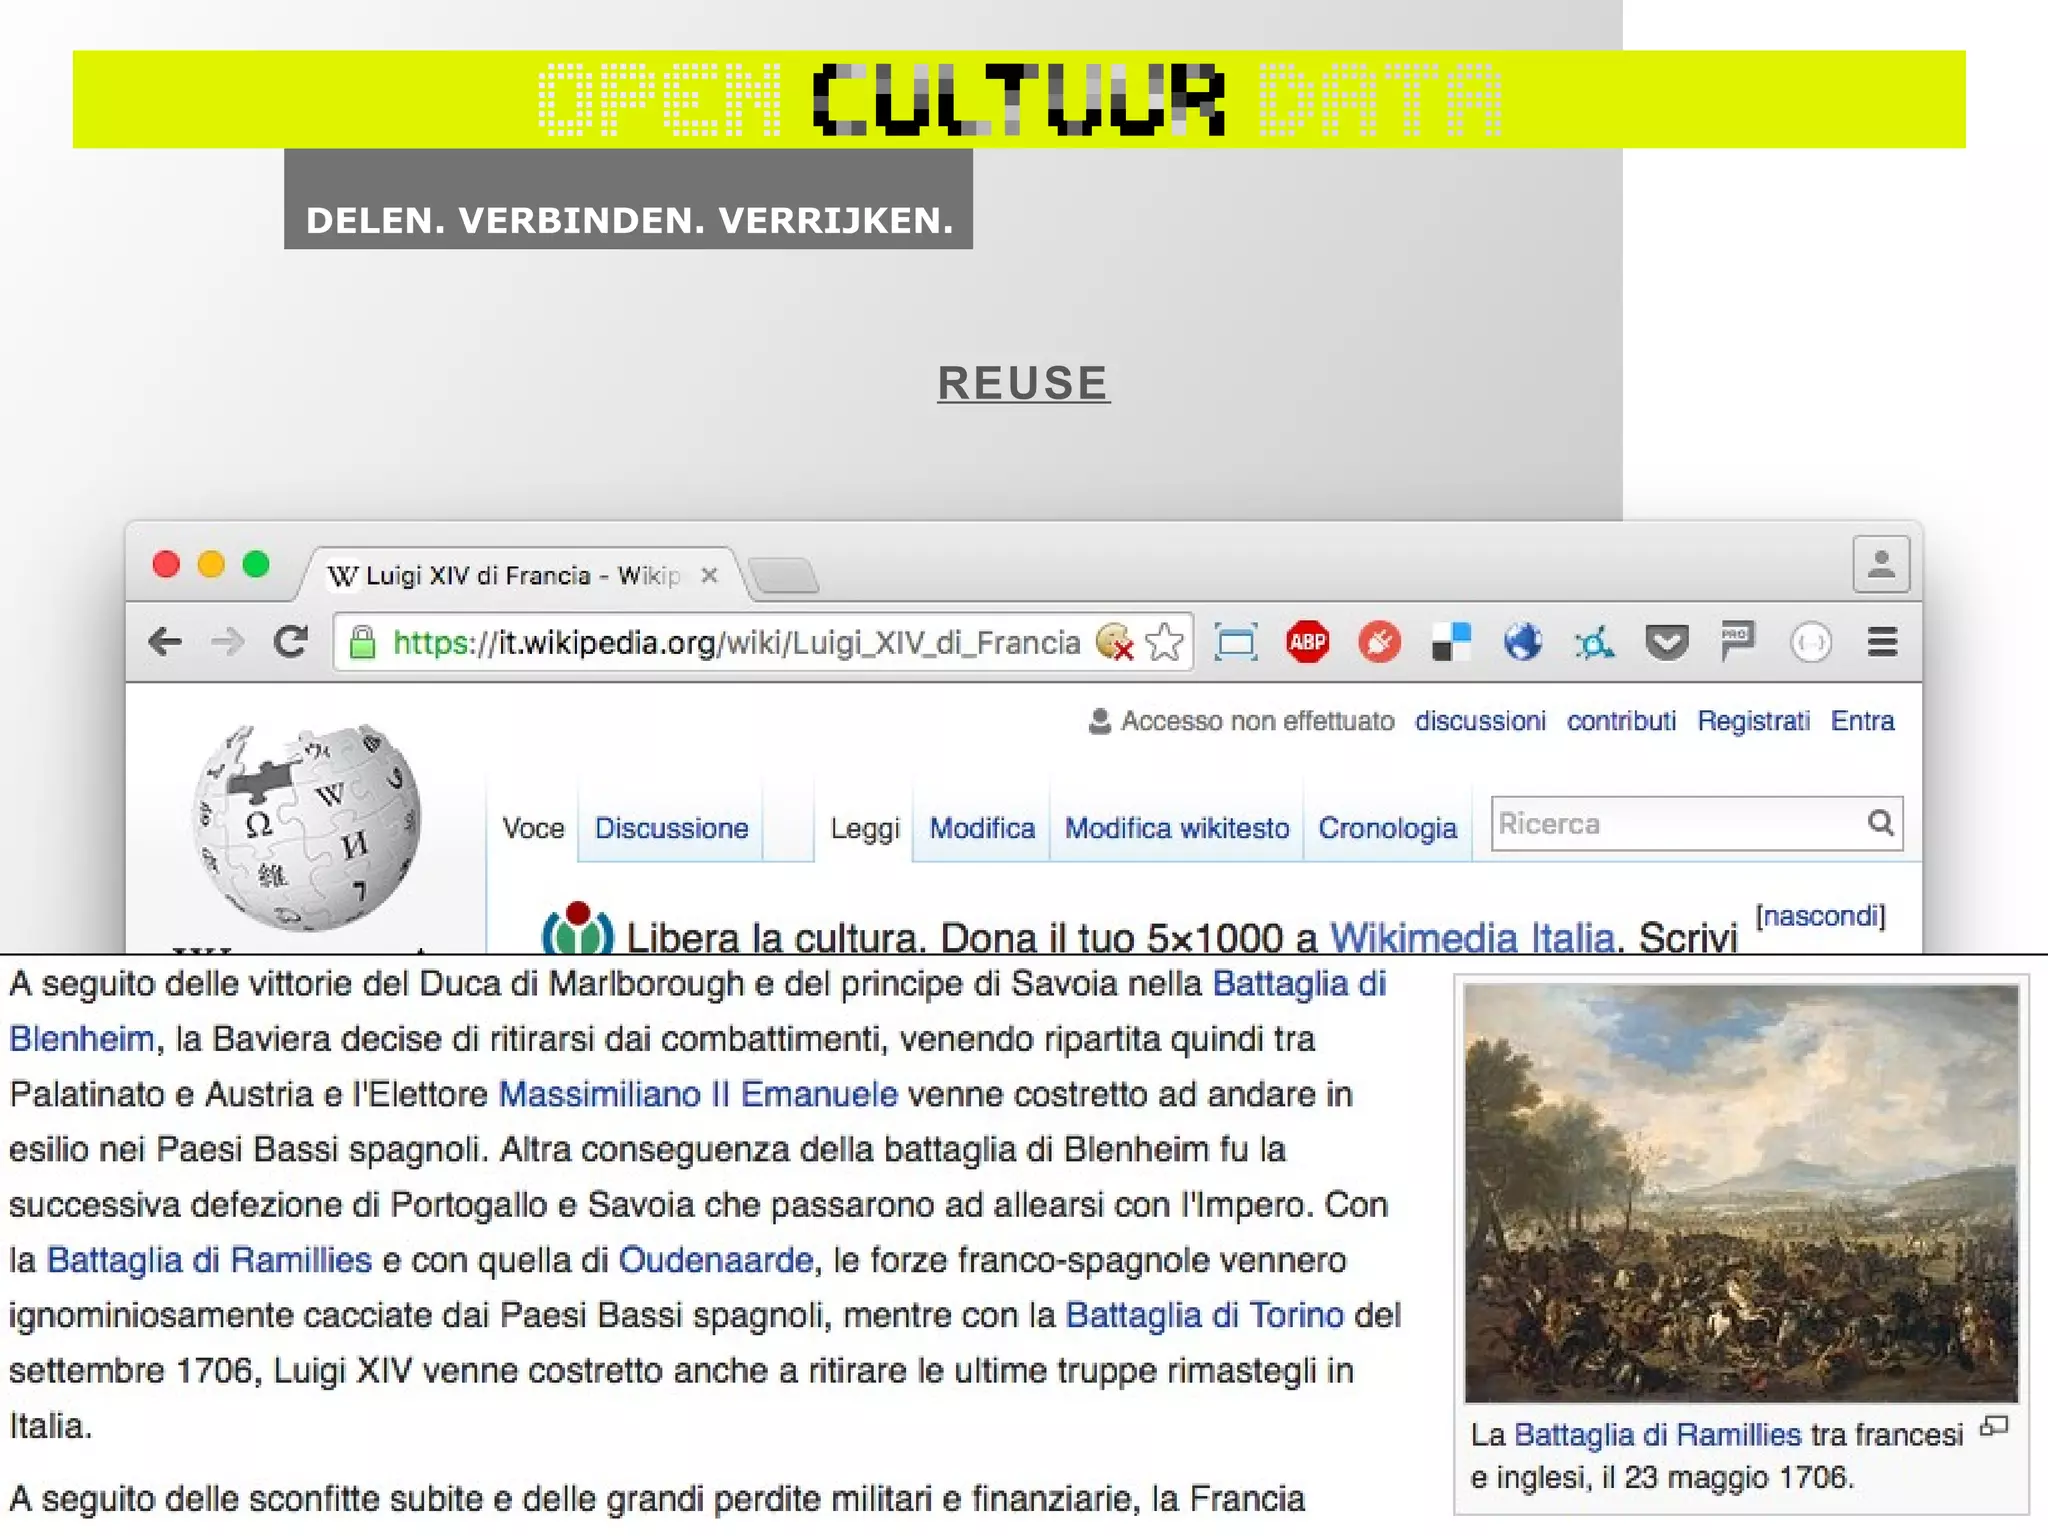Hide banner via nascondi link
Image resolution: width=2048 pixels, height=1536 pixels.
pos(1820,916)
